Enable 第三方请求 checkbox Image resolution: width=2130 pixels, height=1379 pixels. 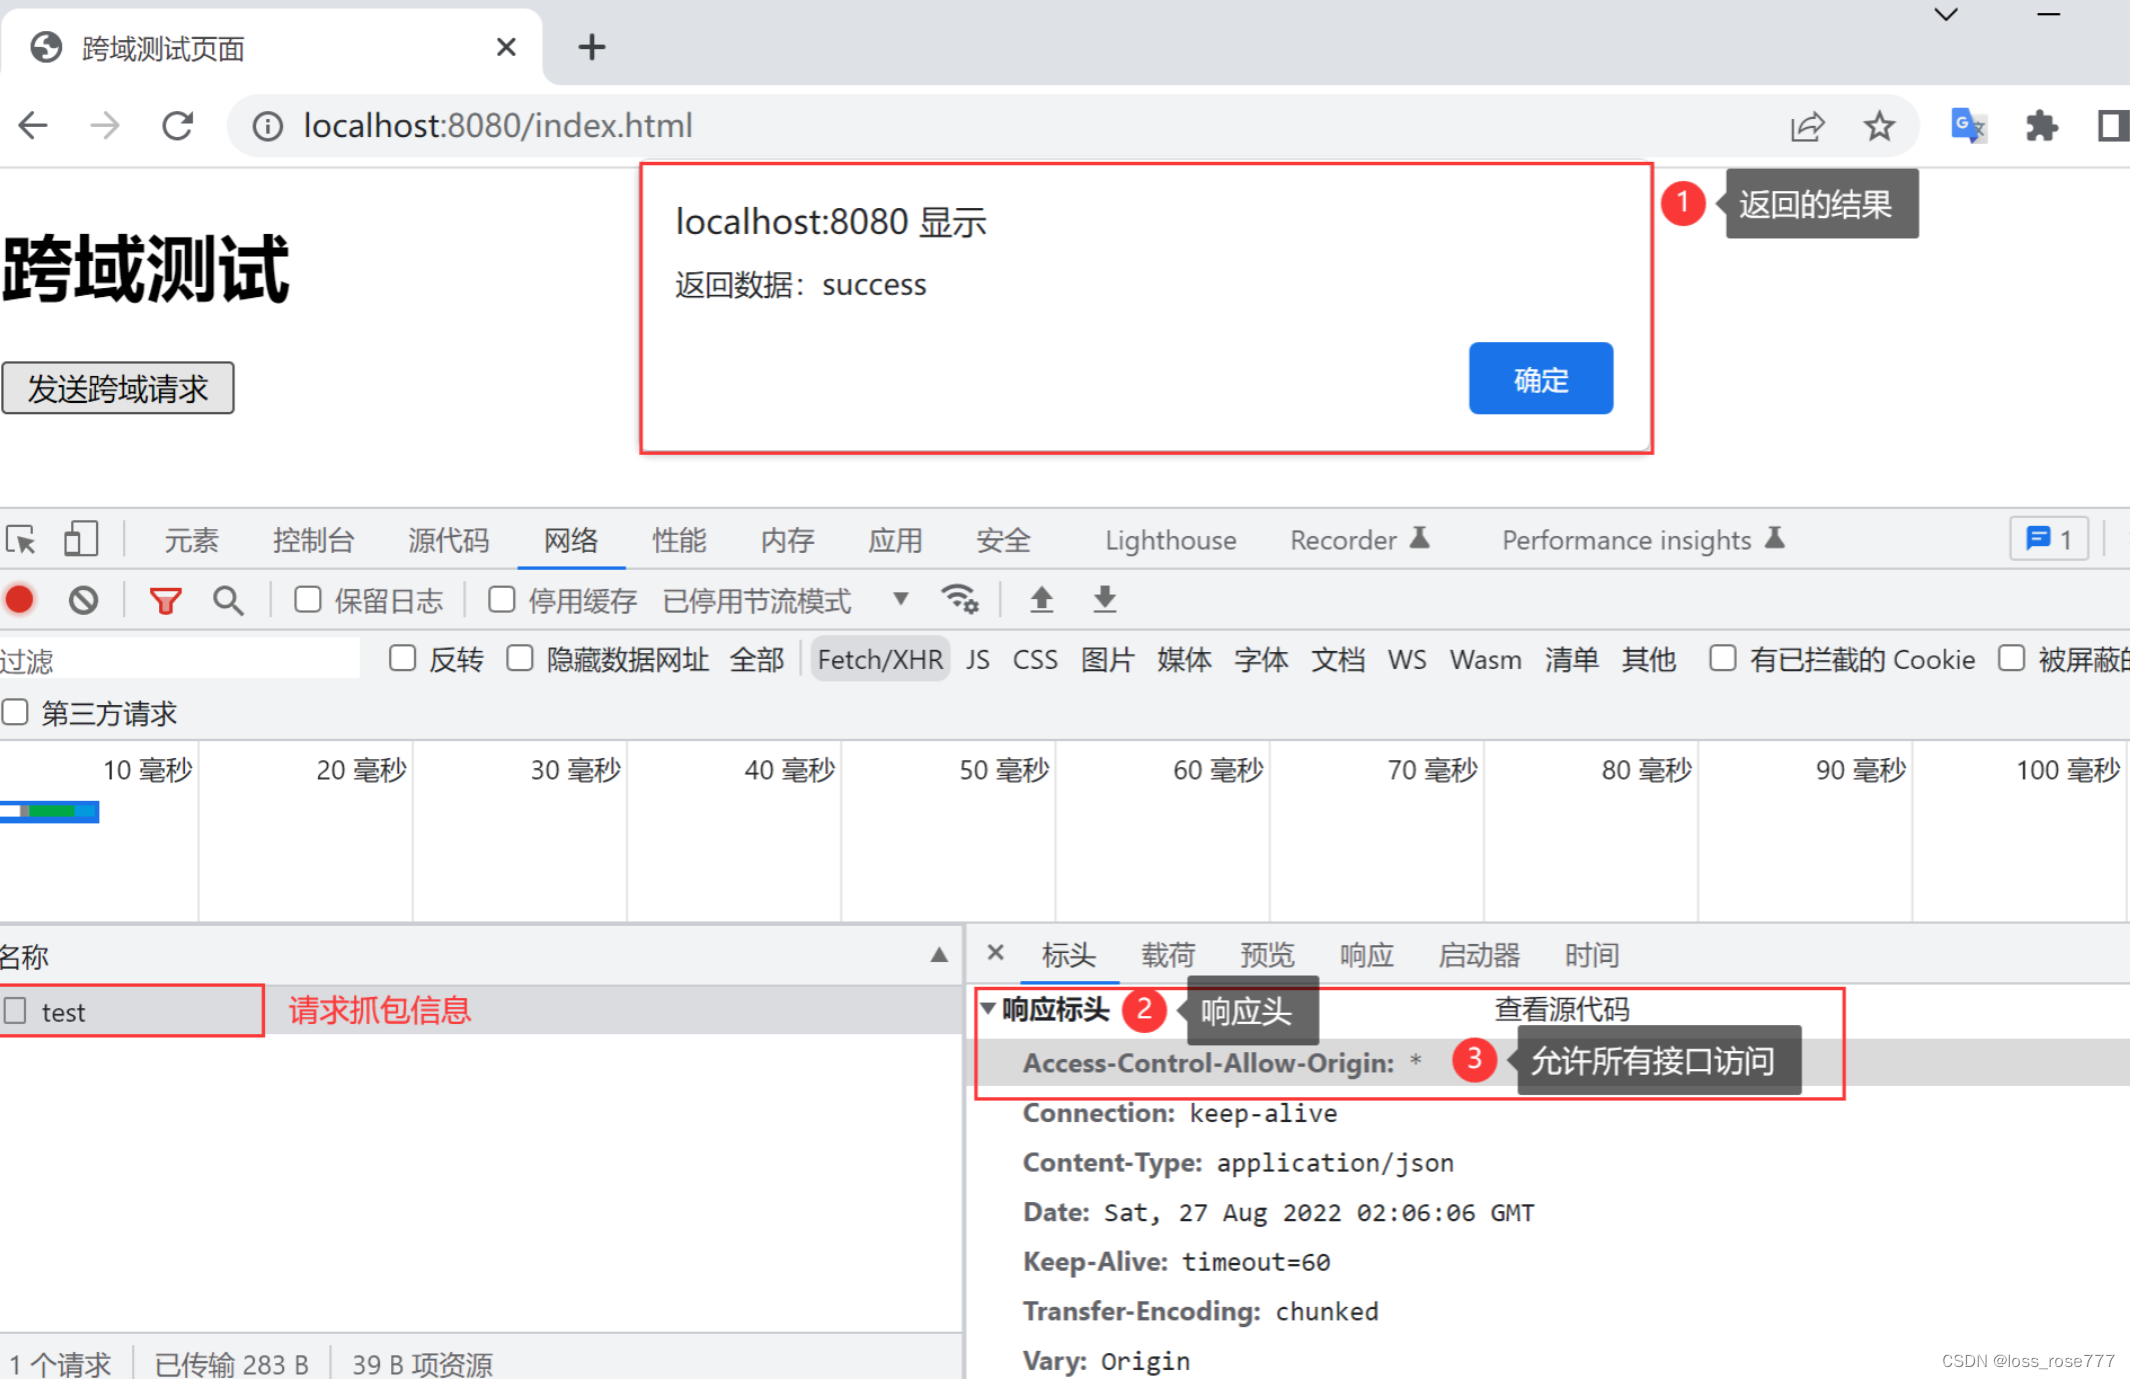15,713
